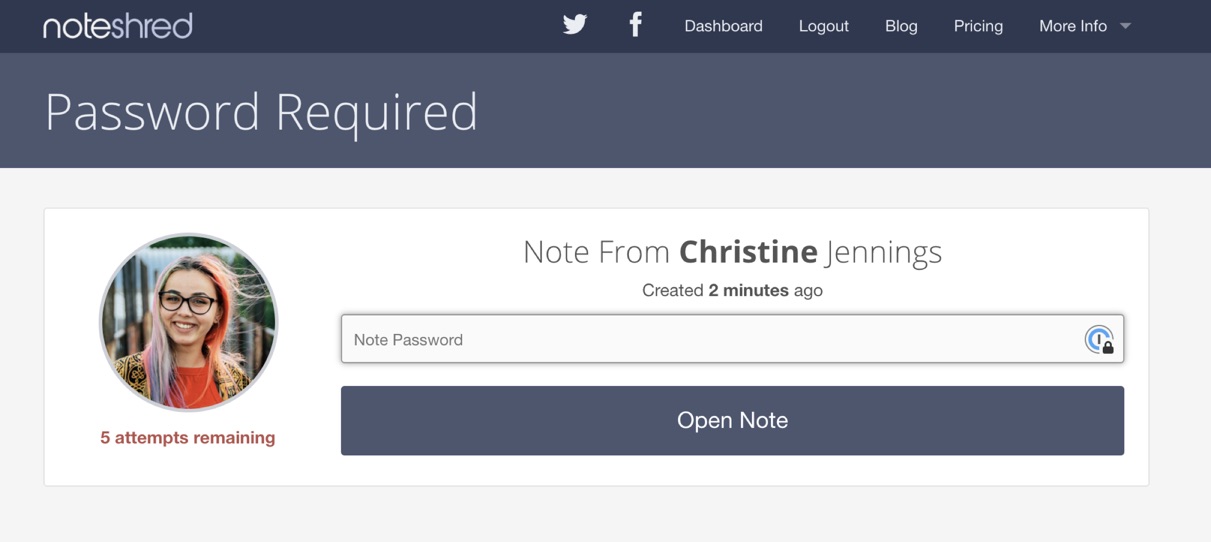Open the More Info menu label
The height and width of the screenshot is (542, 1211).
(x=1073, y=26)
